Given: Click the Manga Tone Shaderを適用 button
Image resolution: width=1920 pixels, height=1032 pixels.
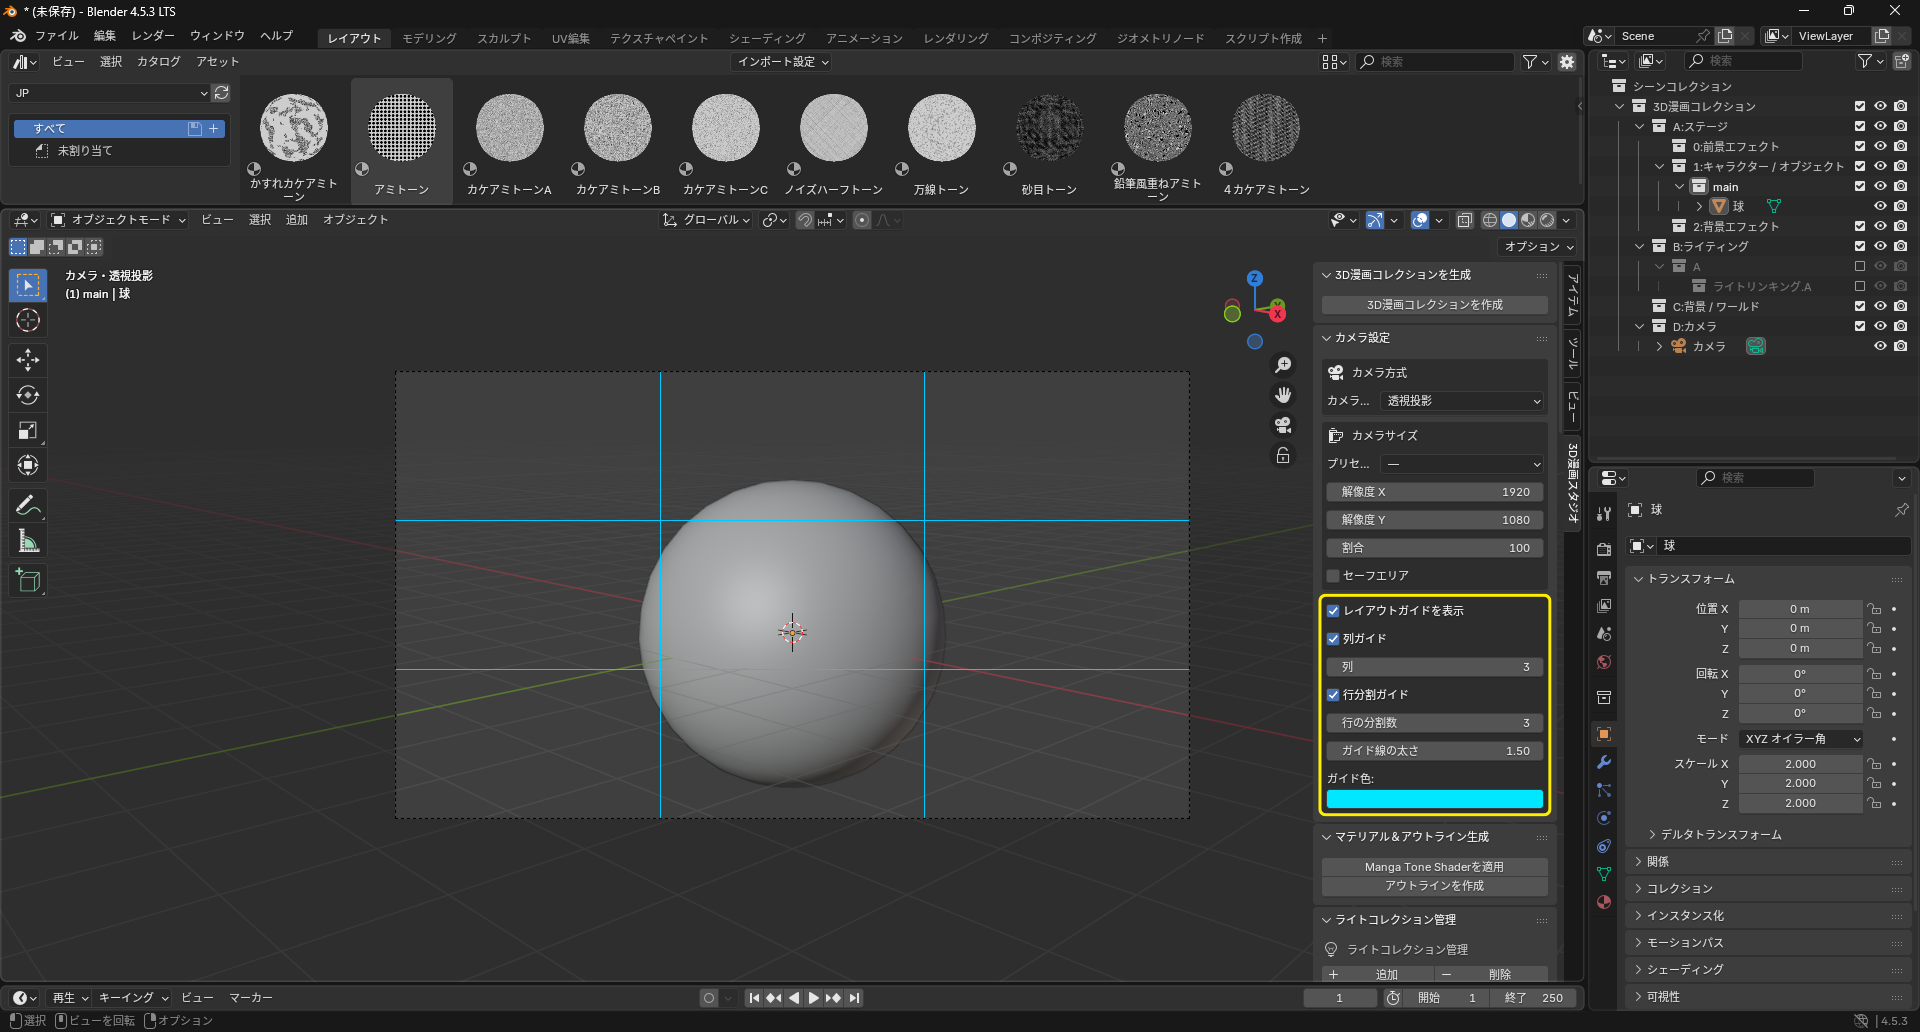Looking at the screenshot, I should point(1434,867).
